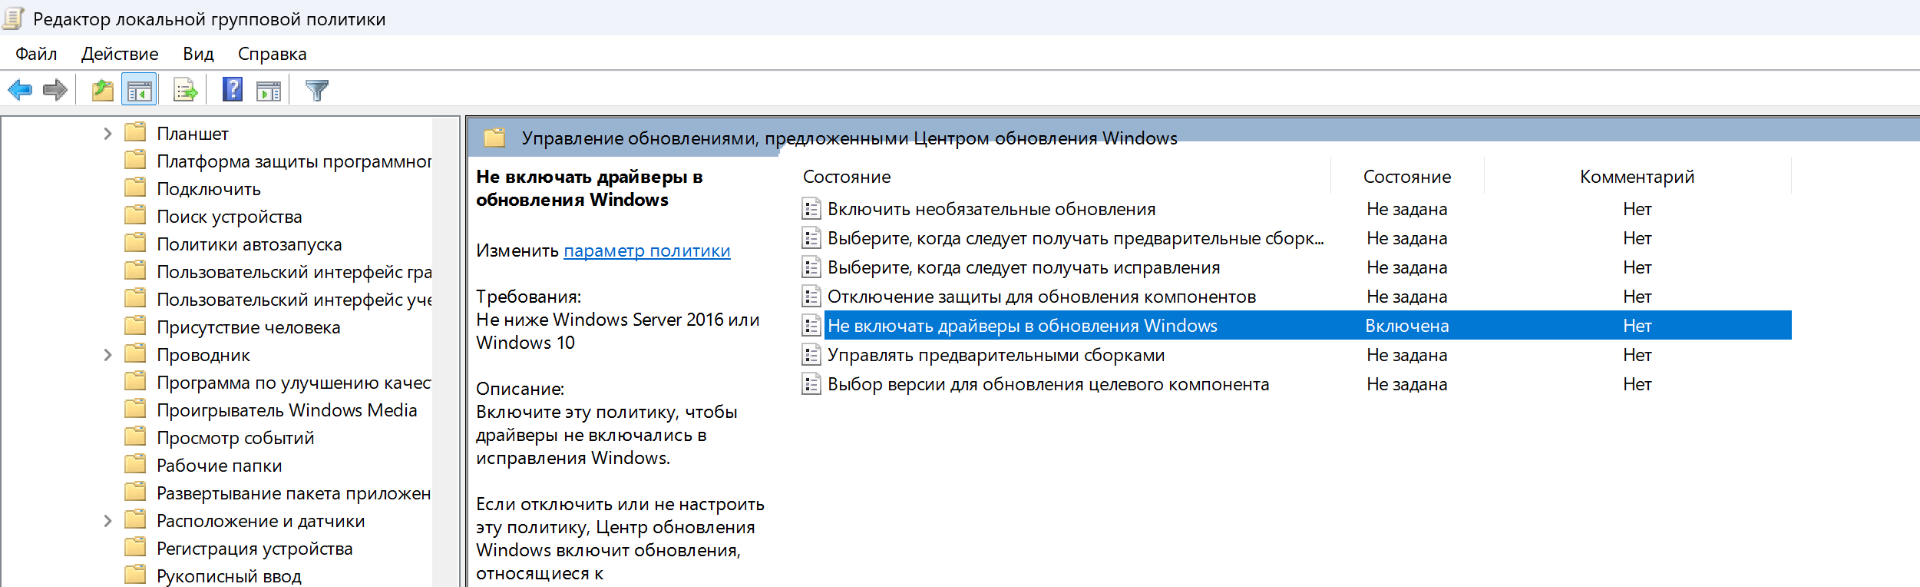Click the Filter funnel toolbar icon

point(317,90)
